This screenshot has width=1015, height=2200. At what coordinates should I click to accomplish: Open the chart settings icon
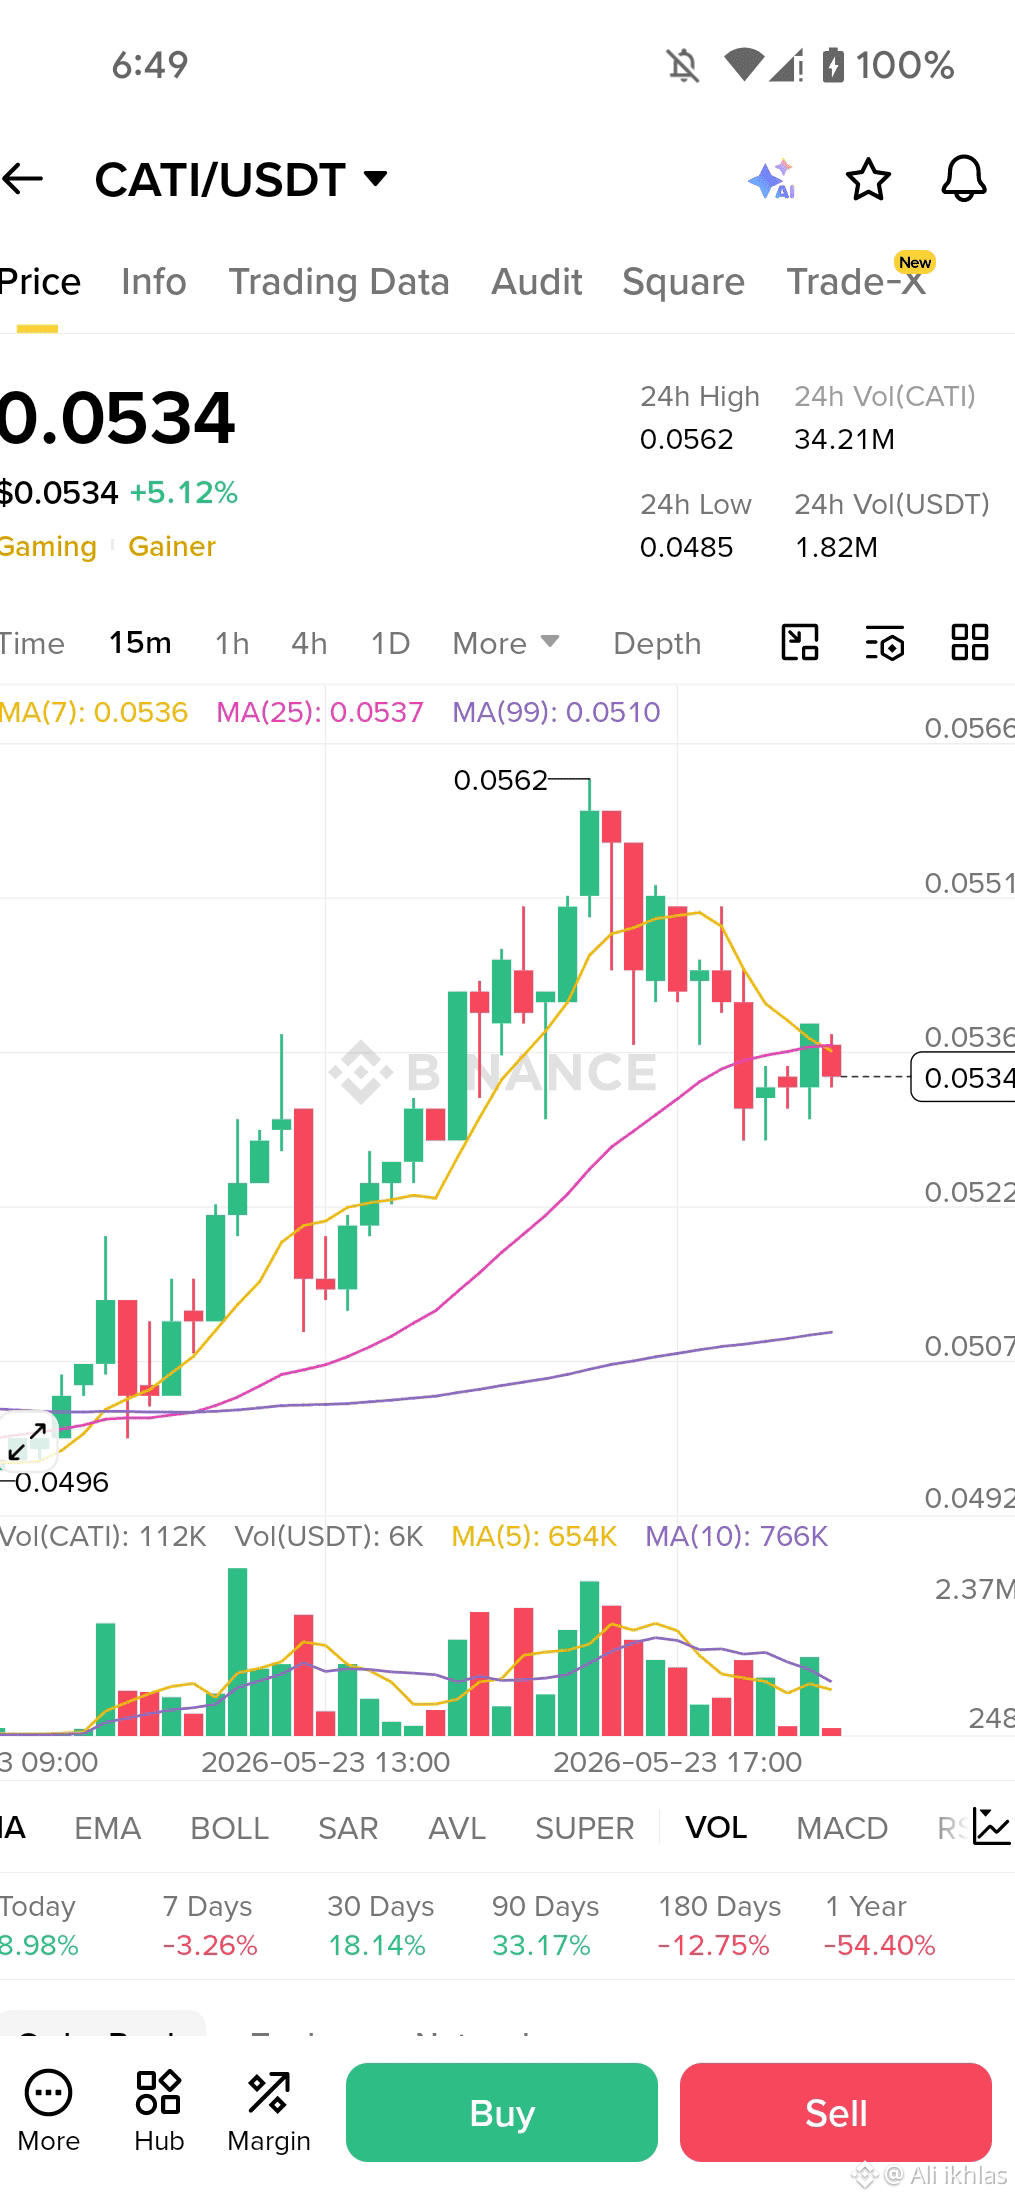(884, 643)
